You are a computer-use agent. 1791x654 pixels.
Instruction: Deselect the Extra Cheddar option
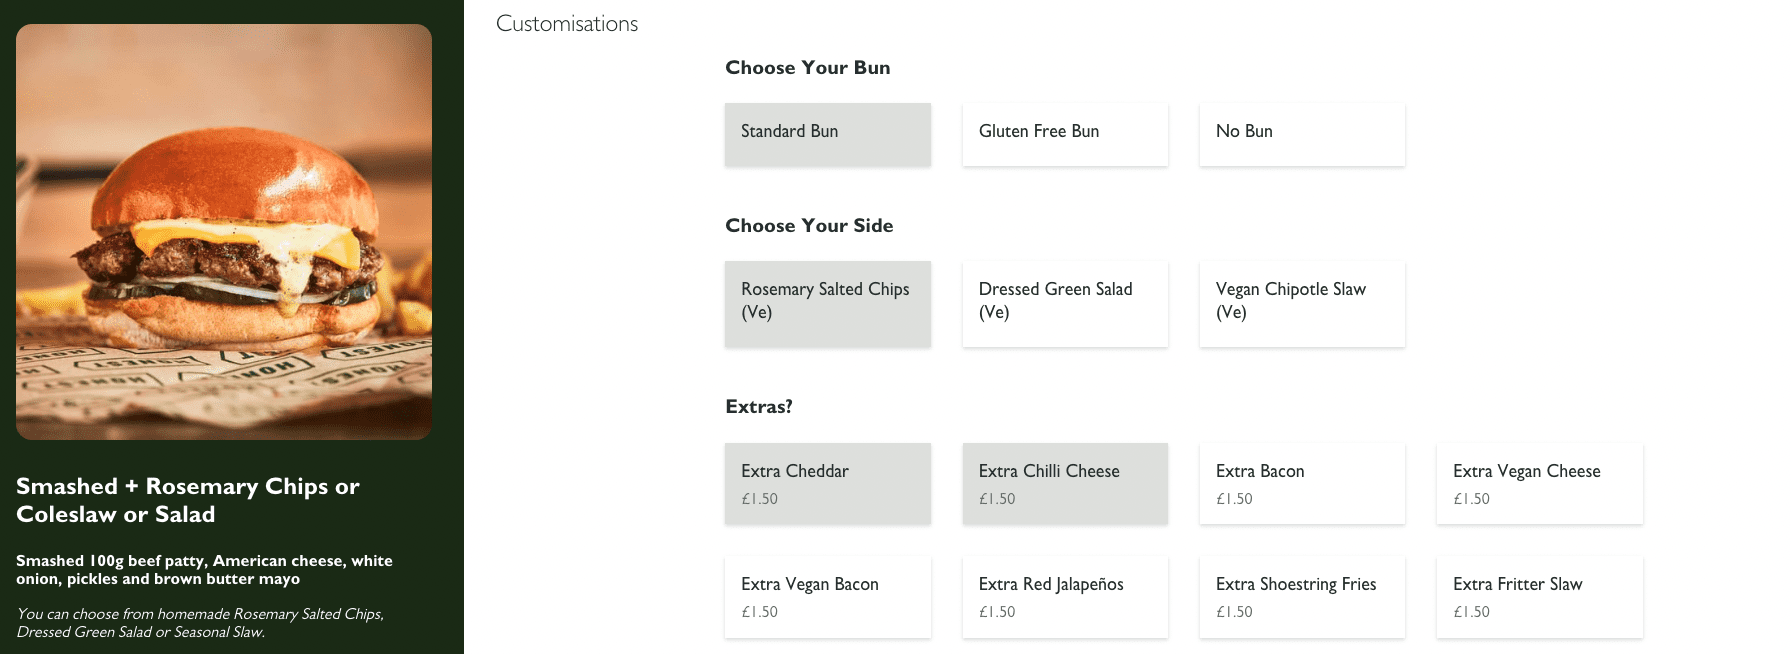click(x=826, y=482)
